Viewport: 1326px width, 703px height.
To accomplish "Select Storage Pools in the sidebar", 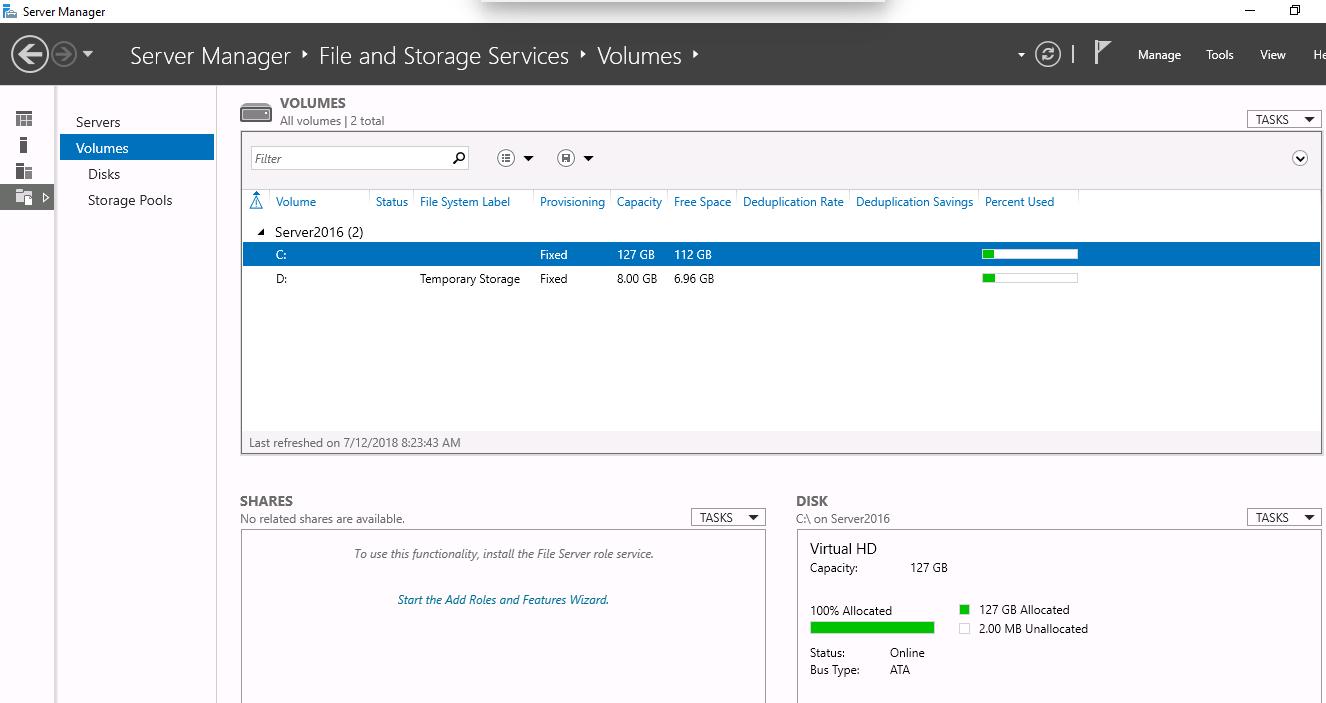I will tap(129, 200).
